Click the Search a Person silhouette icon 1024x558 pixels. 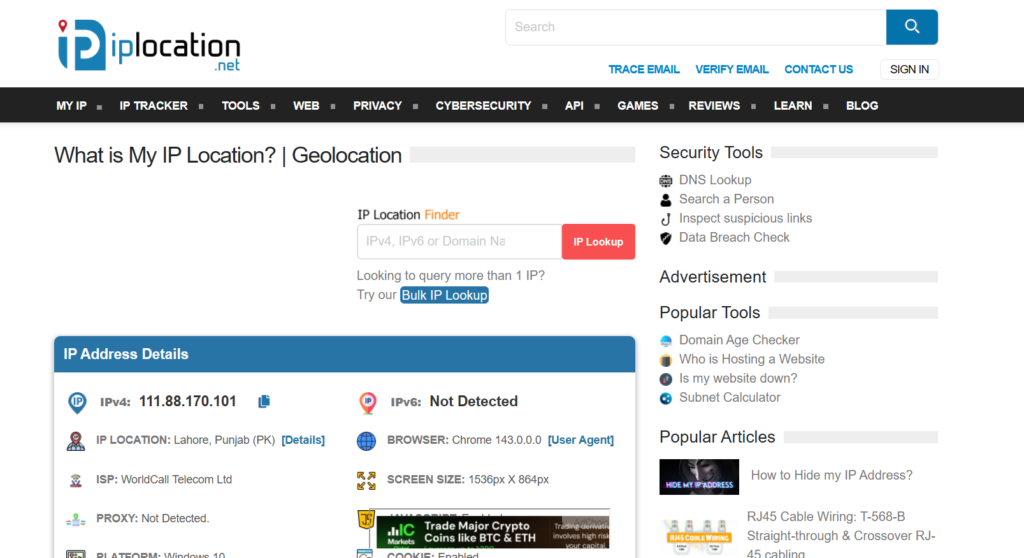coord(665,200)
